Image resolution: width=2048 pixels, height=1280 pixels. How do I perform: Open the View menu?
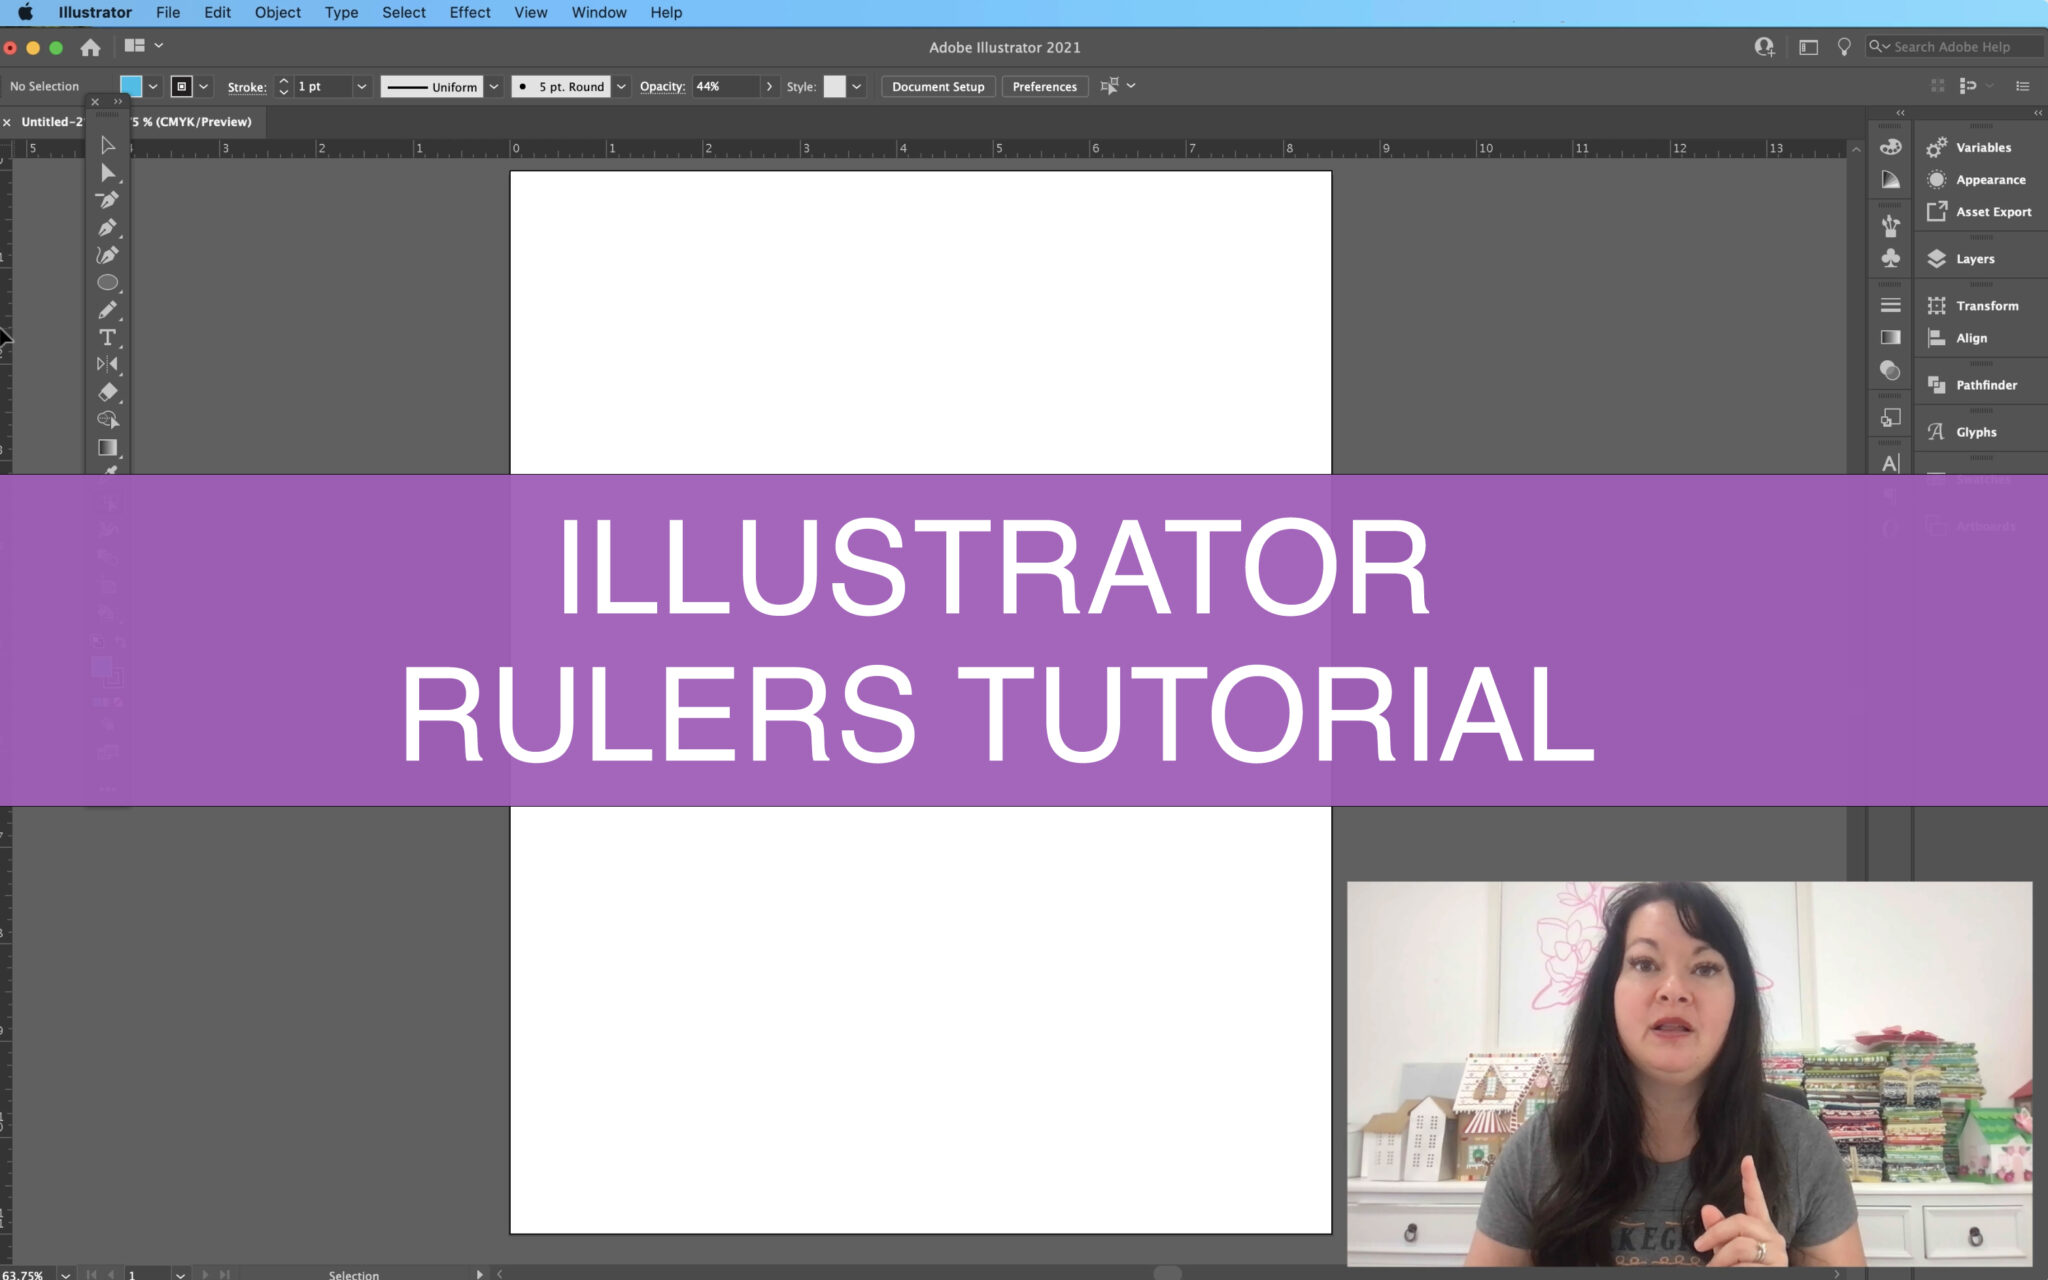coord(530,13)
